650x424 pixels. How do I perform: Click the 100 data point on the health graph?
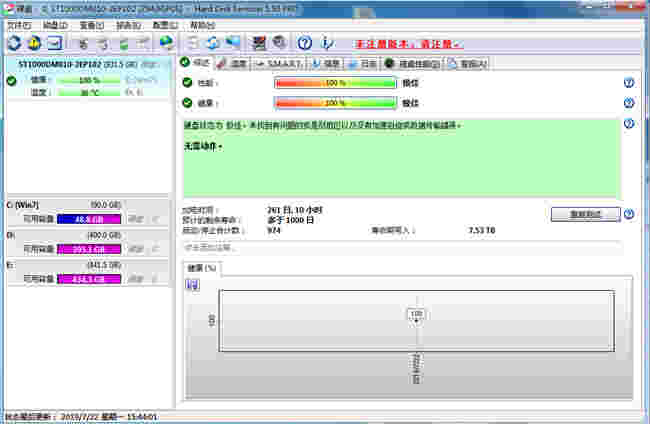pyautogui.click(x=417, y=314)
